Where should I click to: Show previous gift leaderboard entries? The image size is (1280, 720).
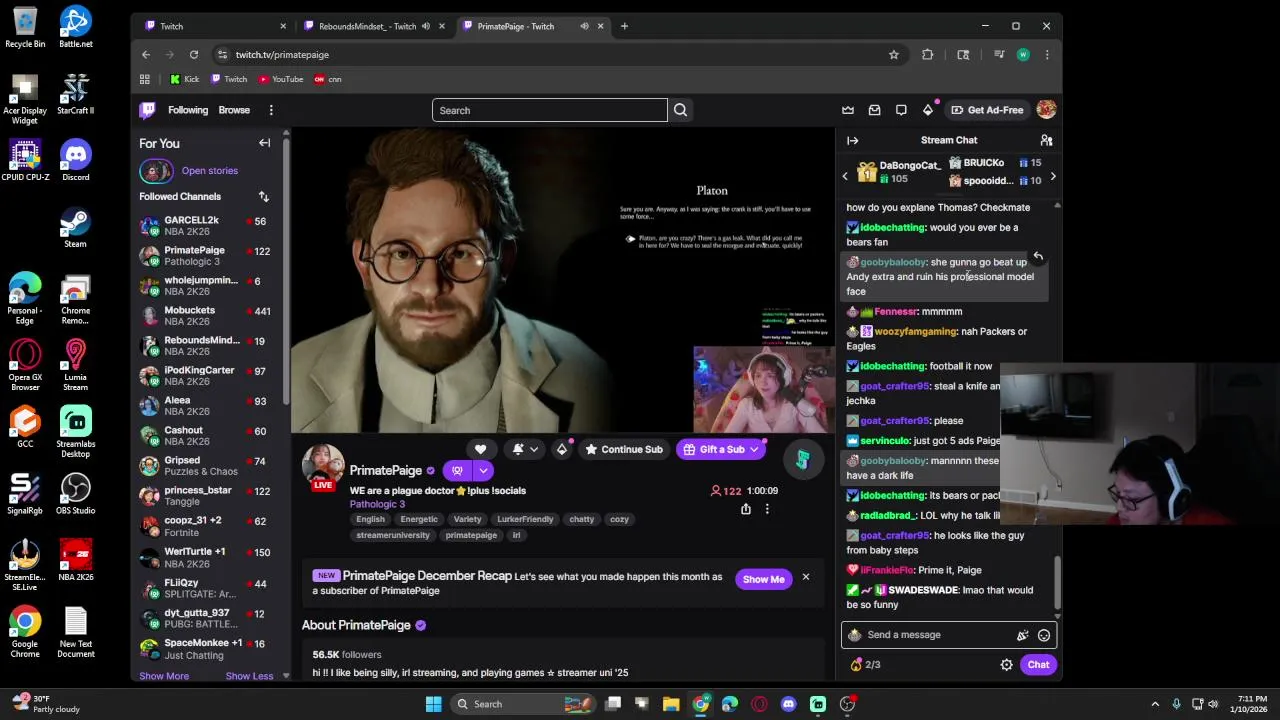845,177
